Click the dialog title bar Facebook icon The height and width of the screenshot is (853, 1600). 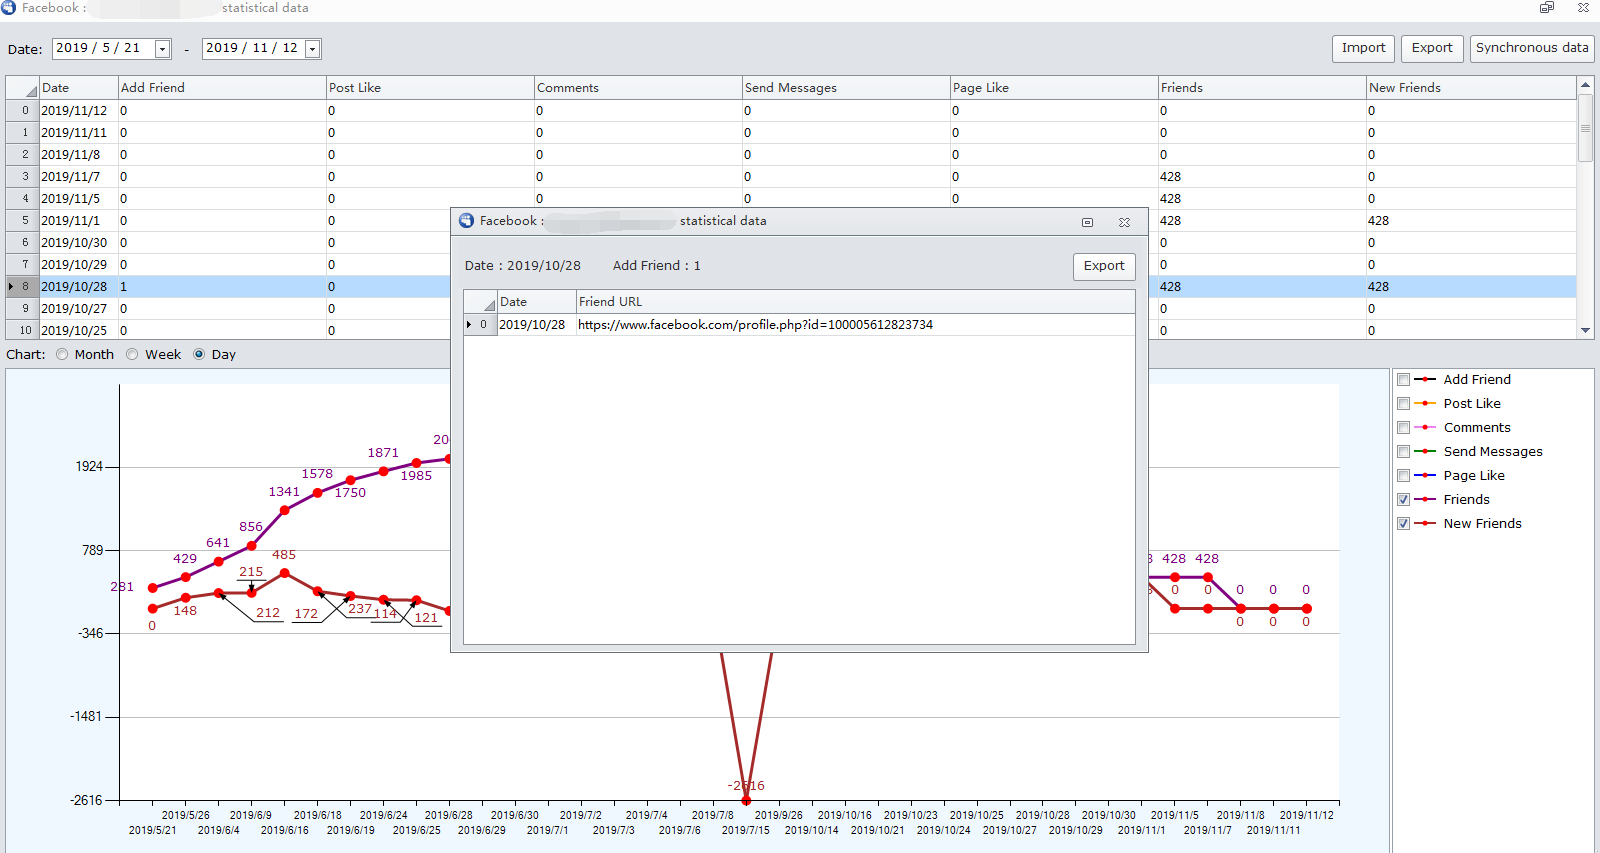point(467,221)
